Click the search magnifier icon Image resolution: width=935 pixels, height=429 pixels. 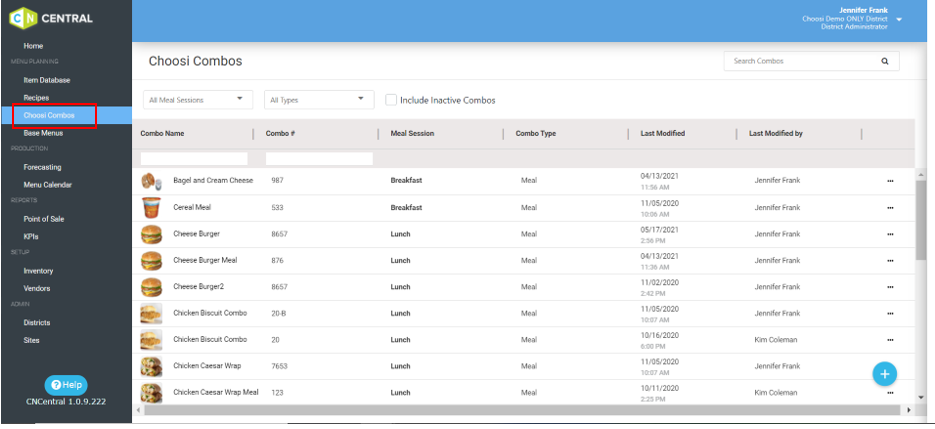[885, 61]
